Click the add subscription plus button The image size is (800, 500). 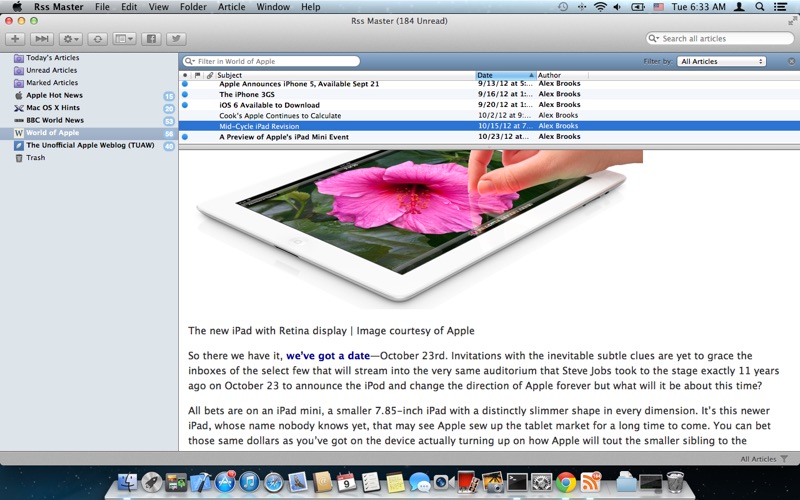(x=15, y=39)
